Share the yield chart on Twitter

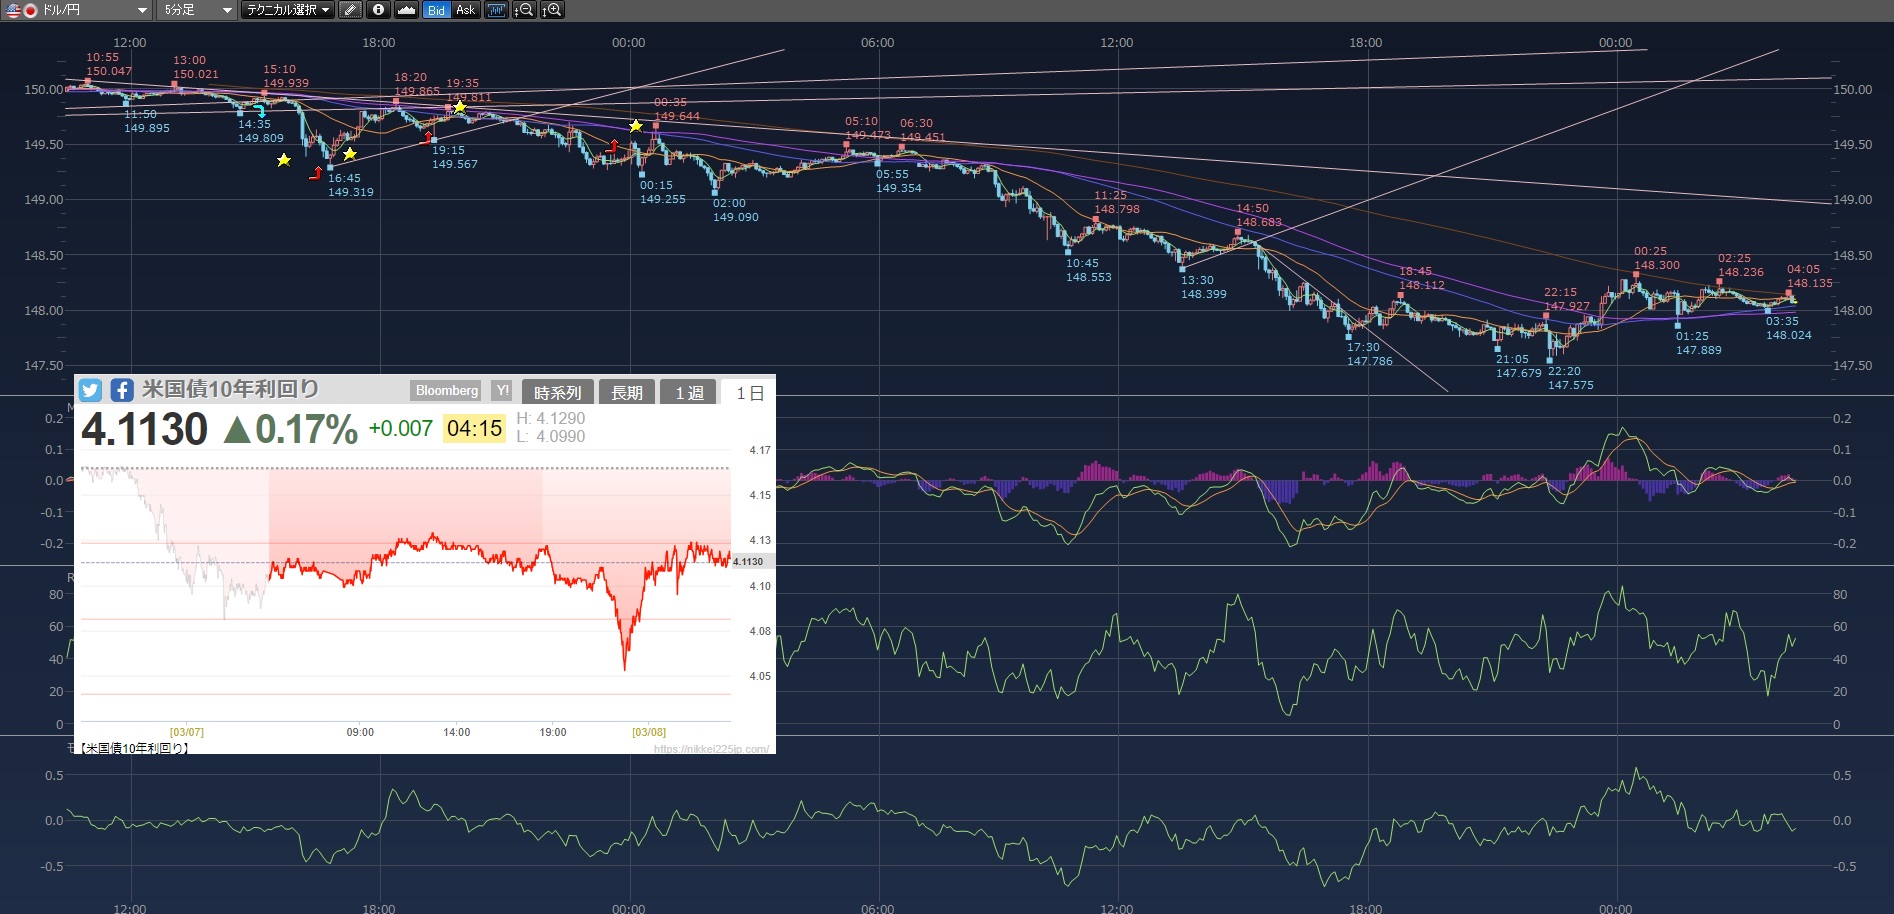pos(91,390)
